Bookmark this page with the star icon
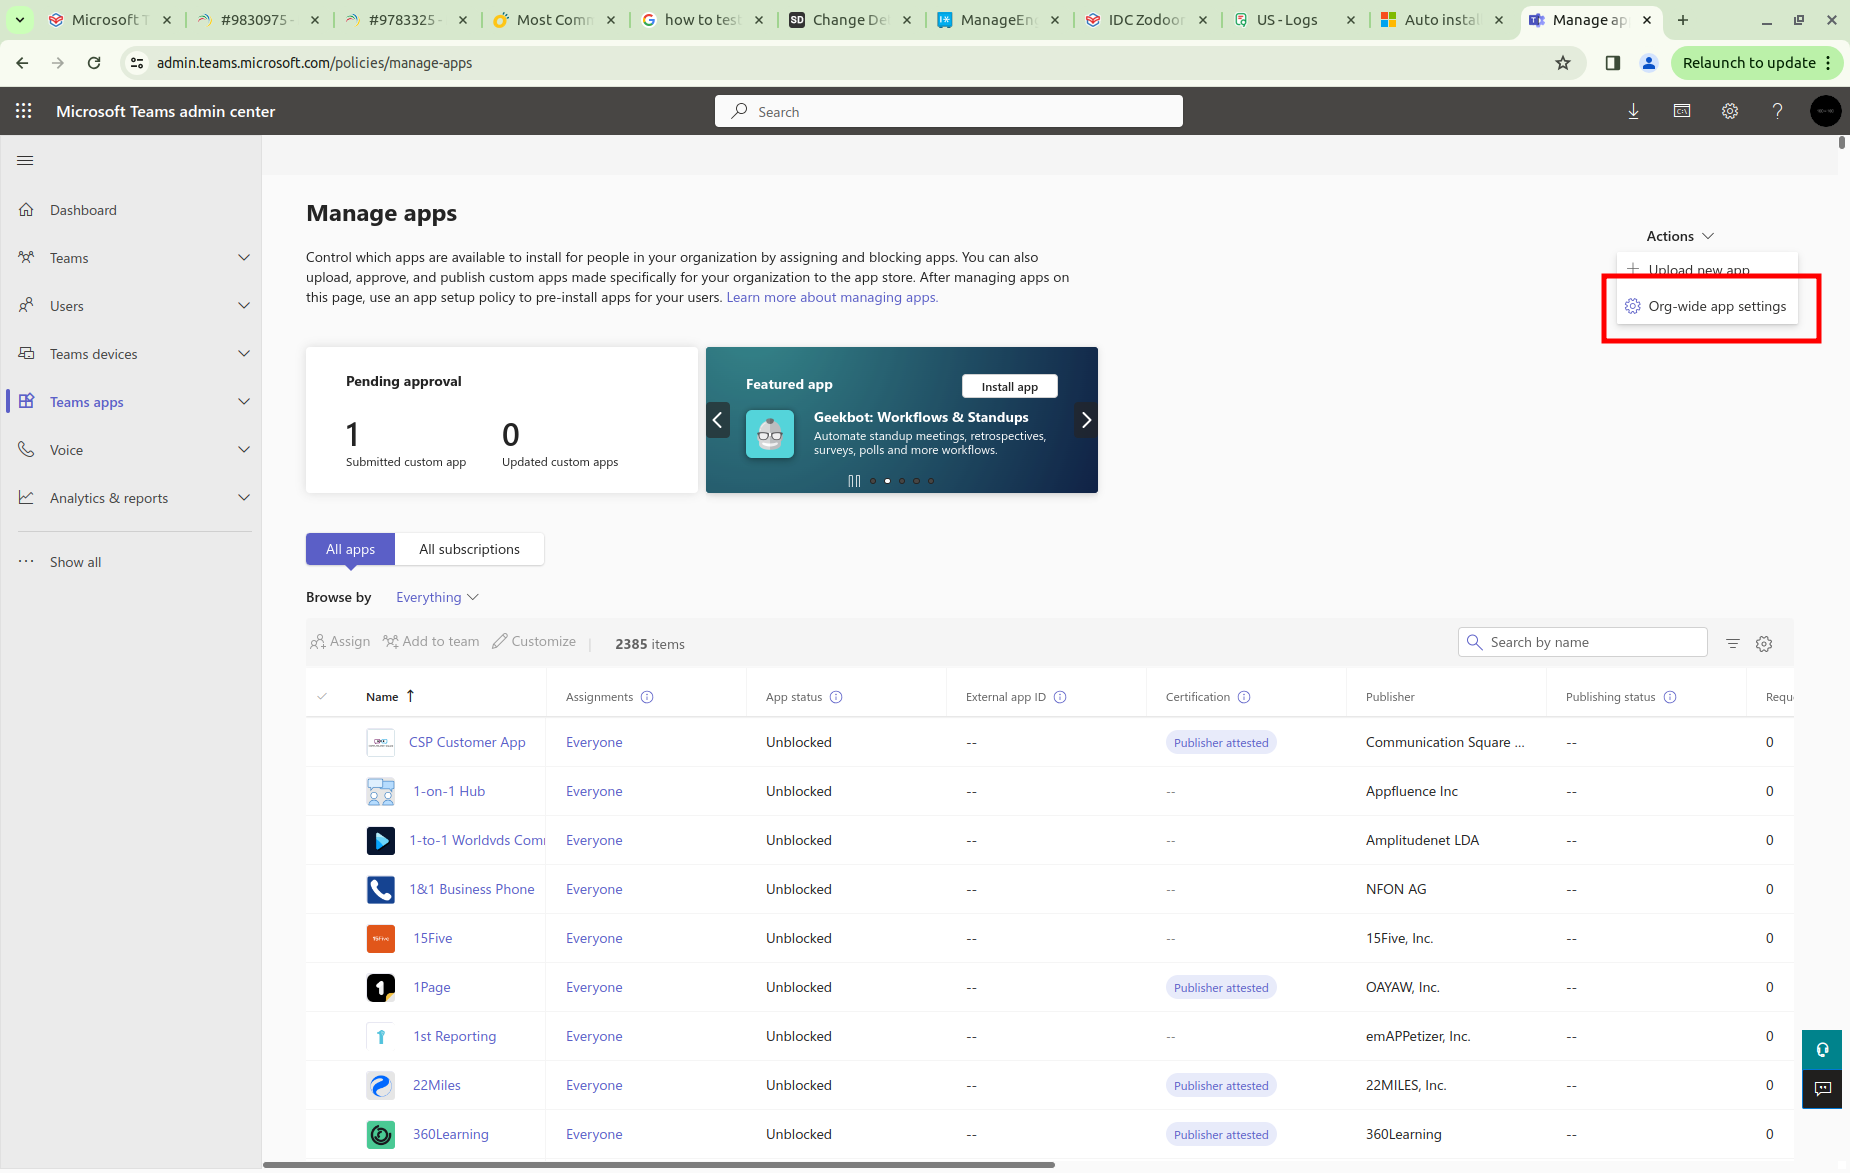 pyautogui.click(x=1563, y=63)
